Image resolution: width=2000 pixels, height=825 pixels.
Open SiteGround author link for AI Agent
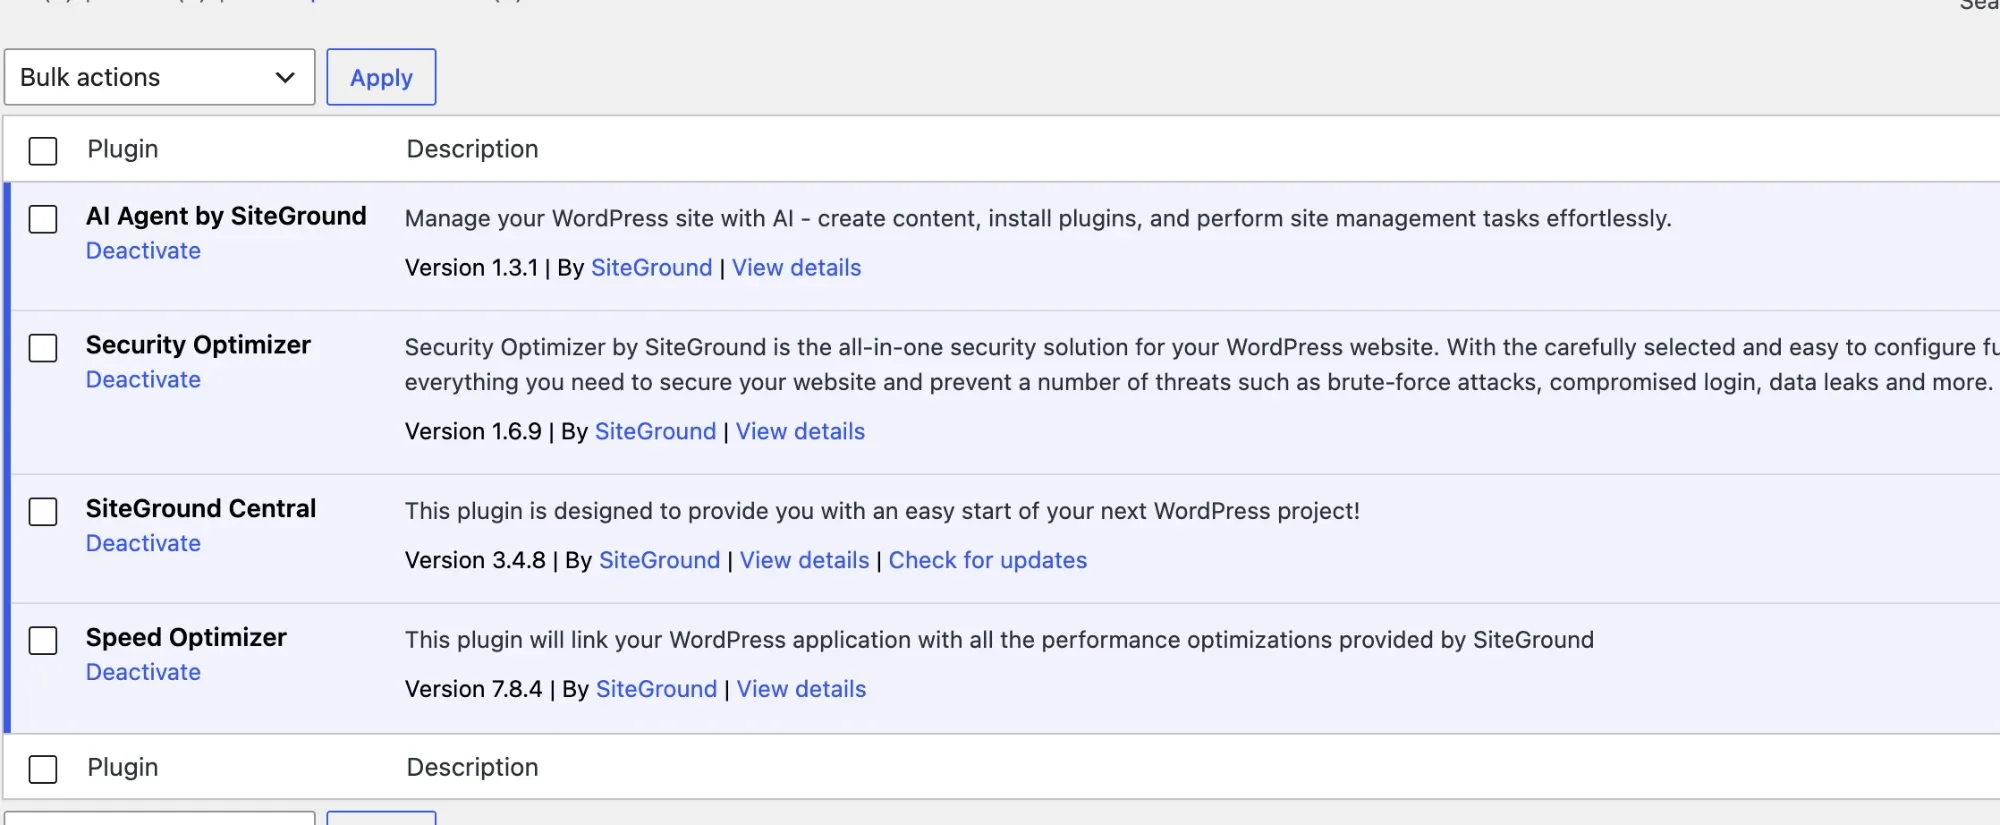click(x=652, y=268)
